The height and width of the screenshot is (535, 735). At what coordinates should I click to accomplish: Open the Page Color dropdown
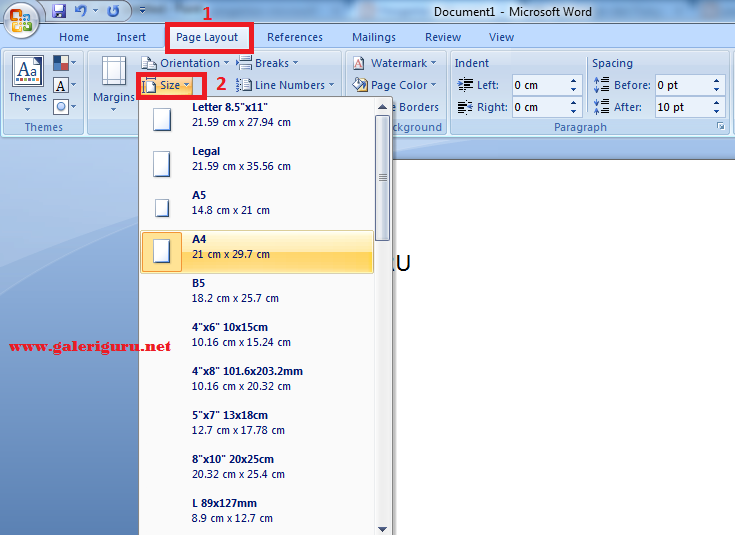click(395, 85)
